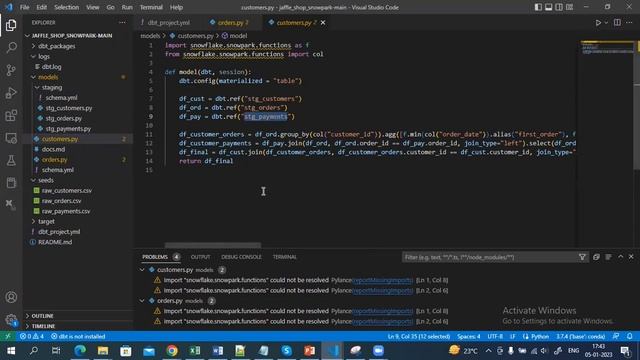
Task: Change Spaces: 4 indentation setting
Action: click(469, 336)
